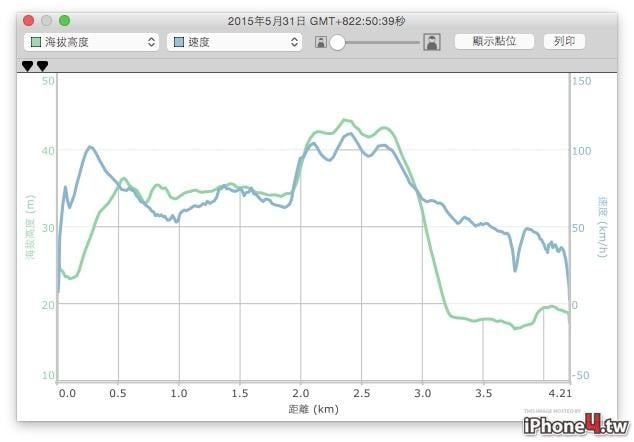The width and height of the screenshot is (634, 442).
Task: Click the stepper arrows on 海拔高度 popup
Action: point(151,42)
